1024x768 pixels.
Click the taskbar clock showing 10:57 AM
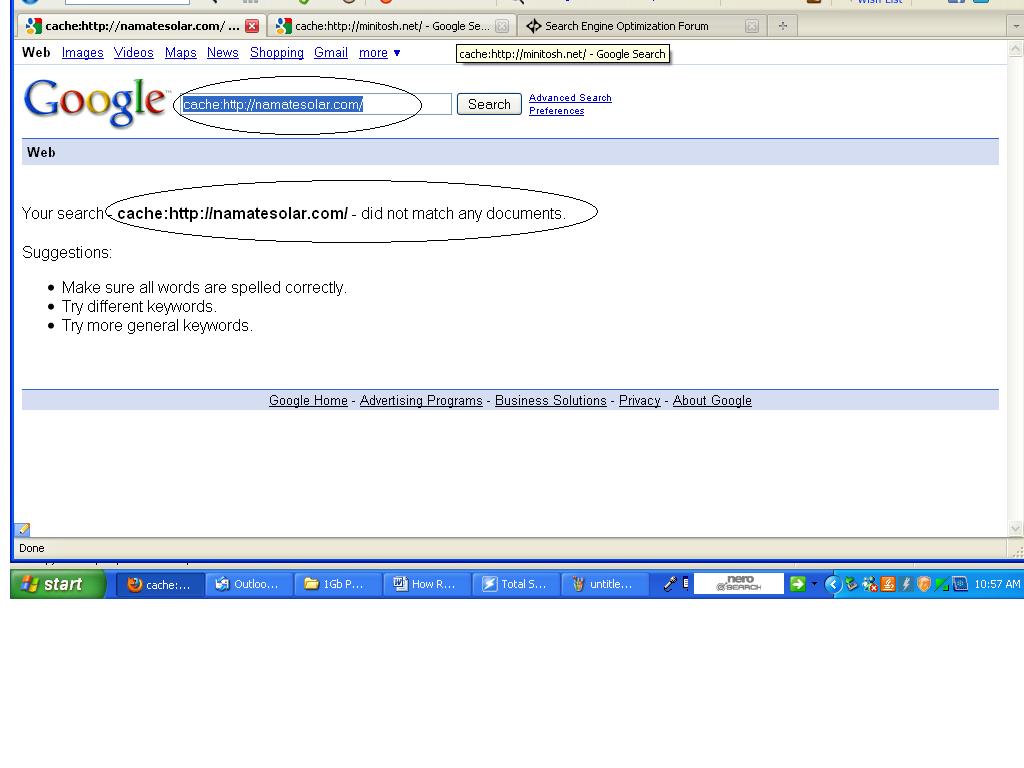click(x=997, y=584)
